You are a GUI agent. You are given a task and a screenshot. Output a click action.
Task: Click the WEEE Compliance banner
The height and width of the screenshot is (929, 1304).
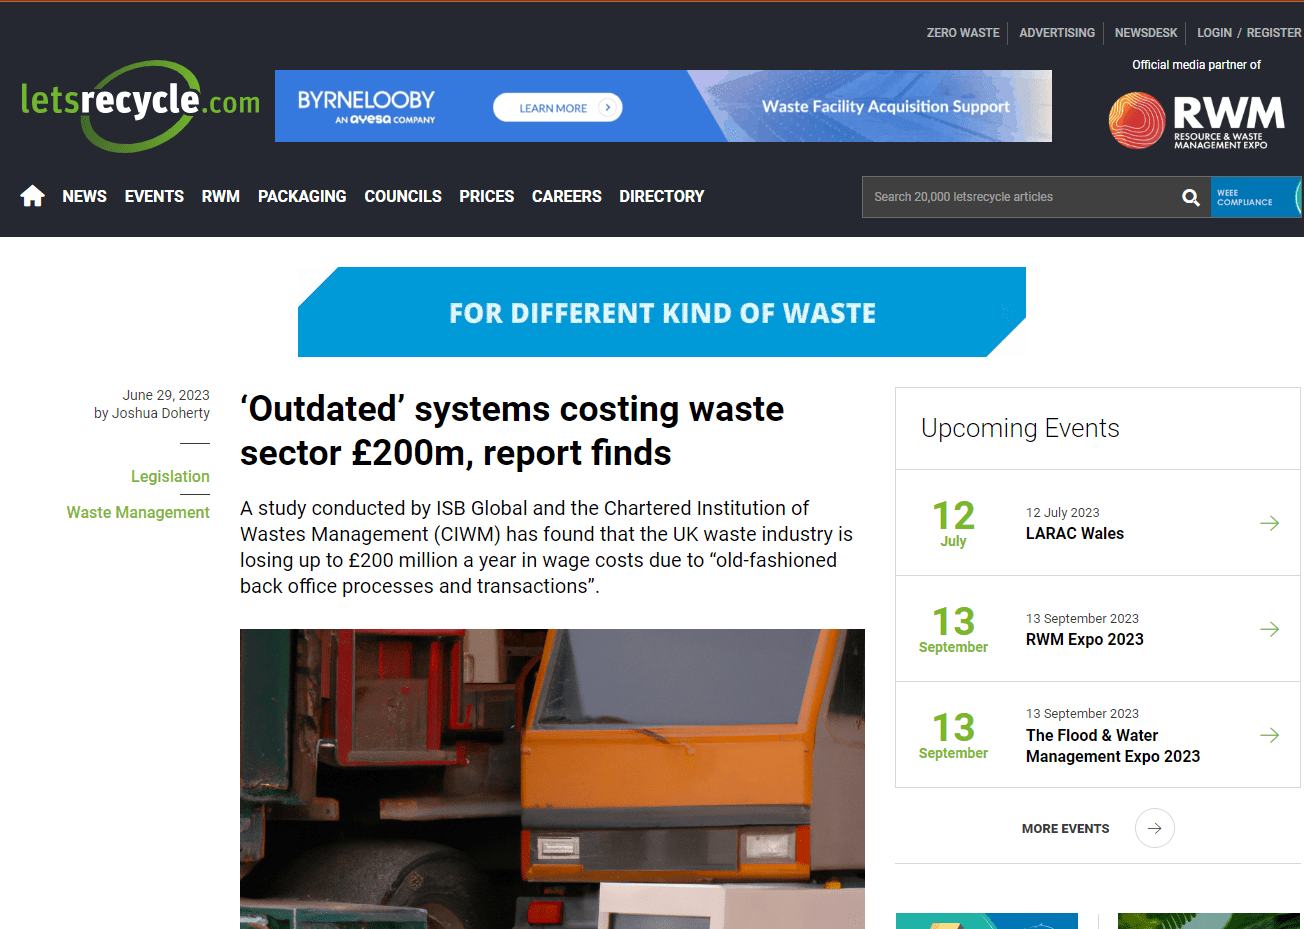coord(1257,197)
